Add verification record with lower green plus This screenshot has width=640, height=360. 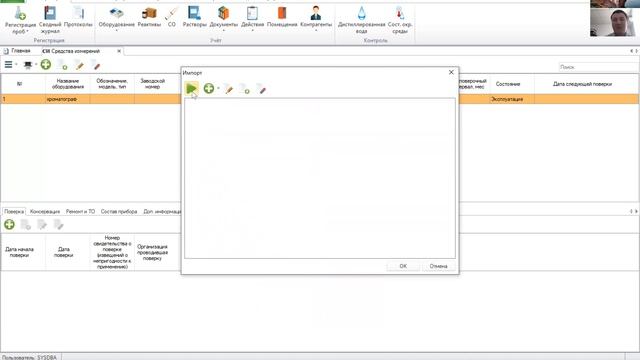pos(9,224)
